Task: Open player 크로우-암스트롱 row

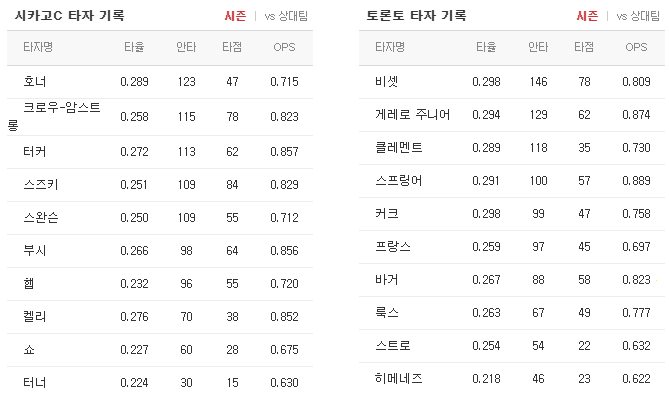Action: [x=160, y=117]
